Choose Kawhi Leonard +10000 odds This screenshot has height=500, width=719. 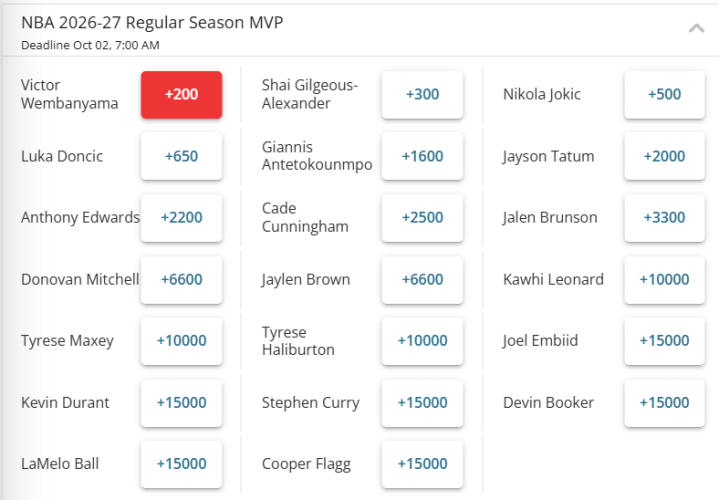click(664, 279)
